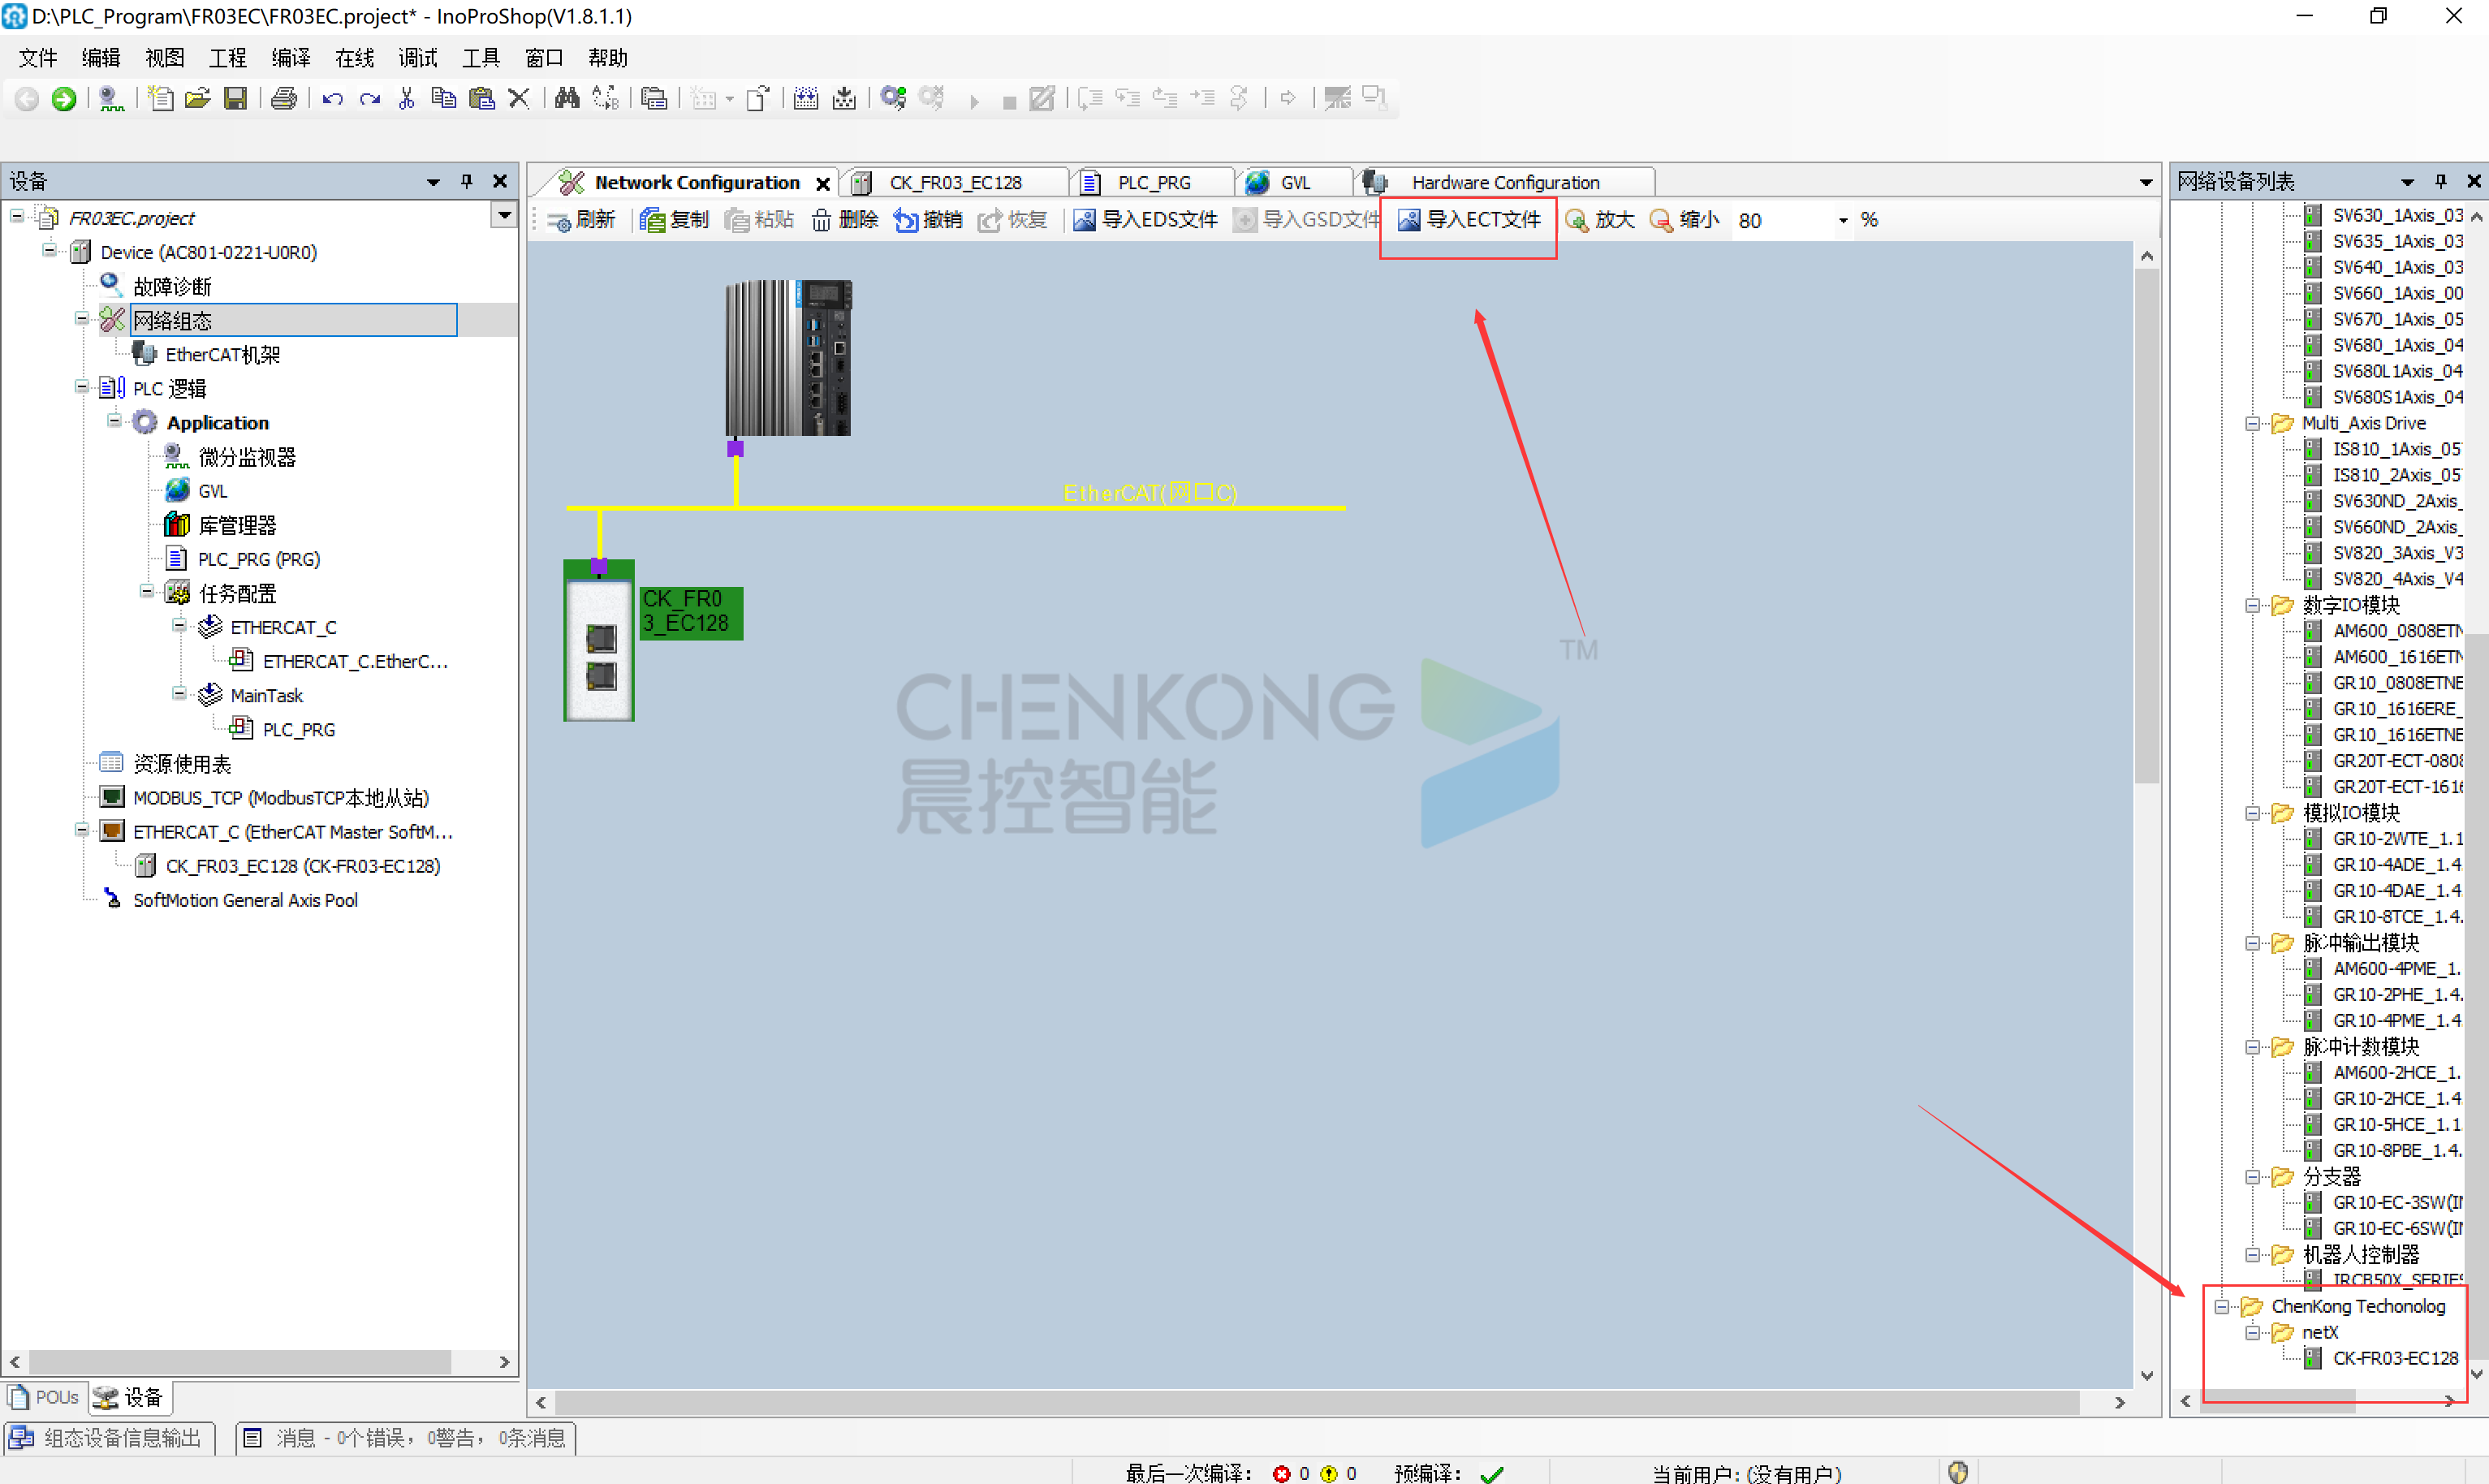Switch to the Hardware Configuration tab

click(x=1505, y=182)
